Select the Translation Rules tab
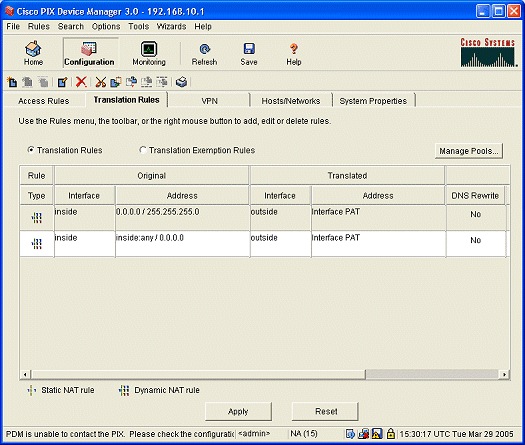This screenshot has height=445, width=525. [127, 100]
